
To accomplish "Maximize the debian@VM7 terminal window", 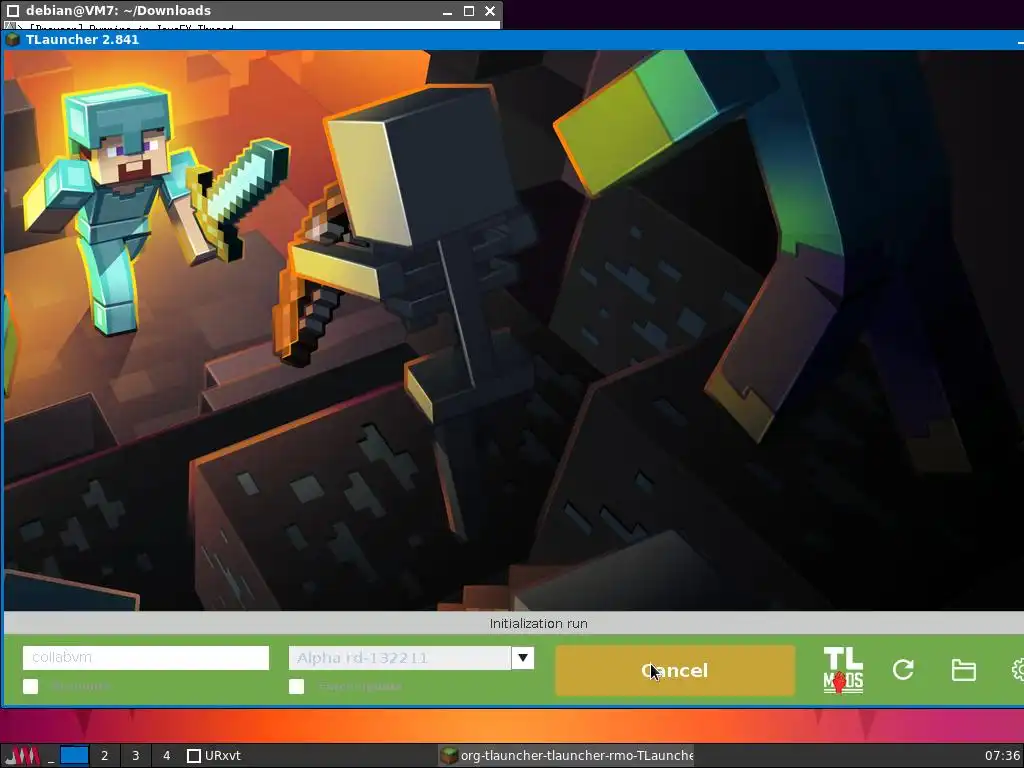I will coord(469,10).
